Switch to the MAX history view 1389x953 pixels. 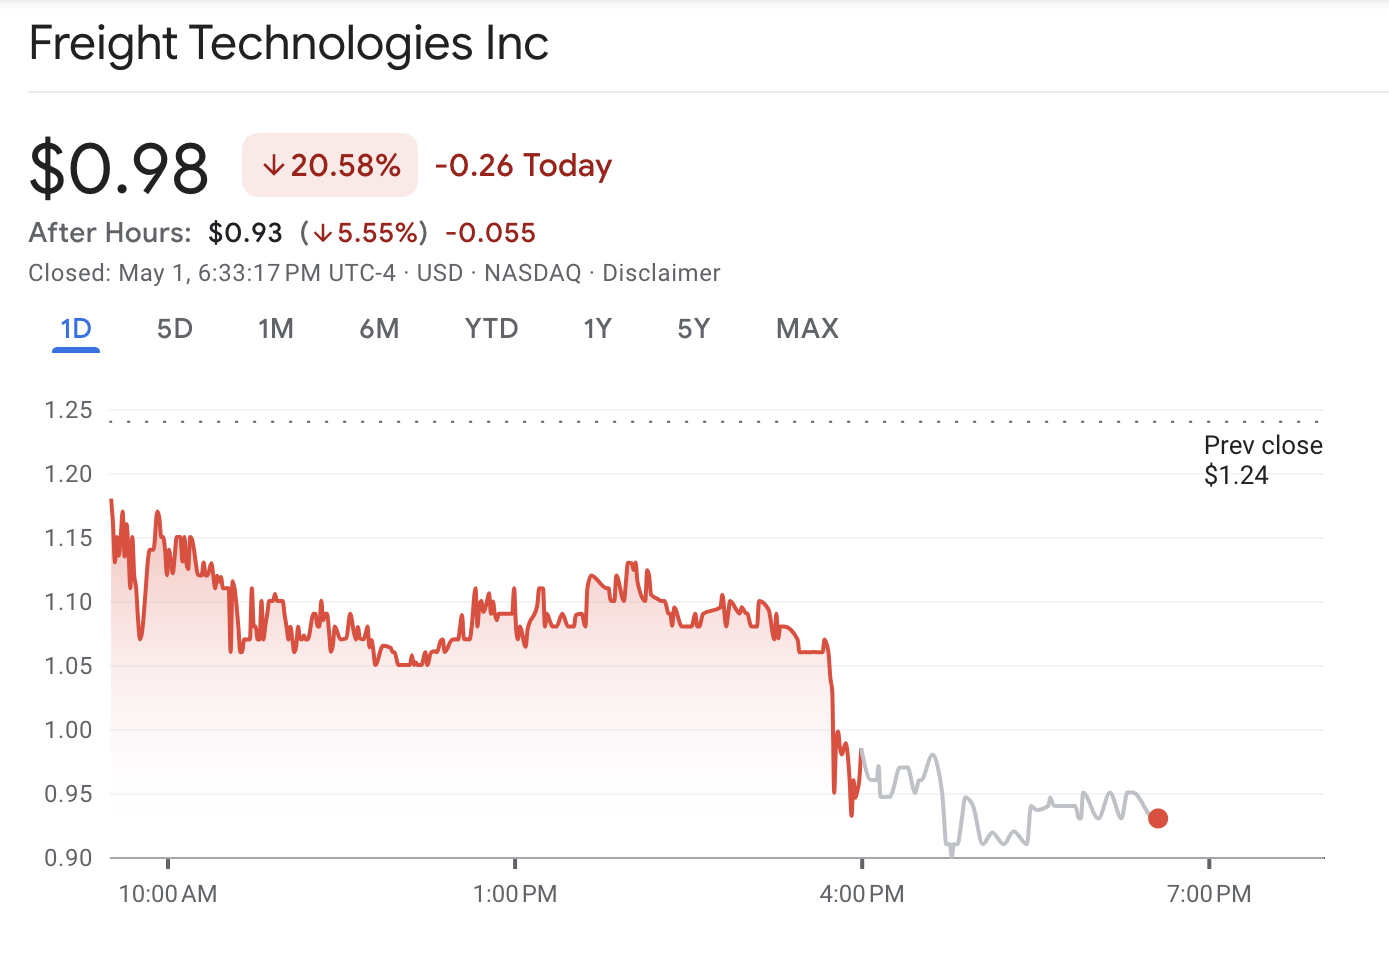(807, 328)
